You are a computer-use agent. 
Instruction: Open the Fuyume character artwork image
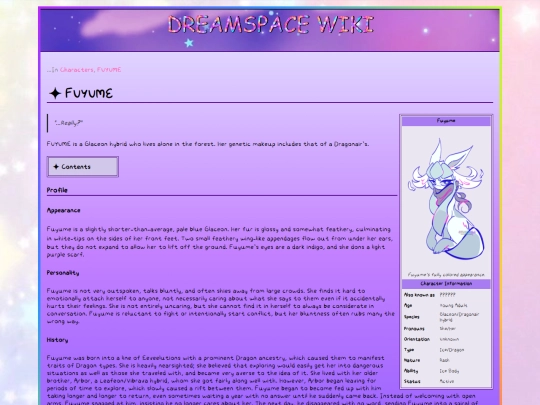pos(446,200)
